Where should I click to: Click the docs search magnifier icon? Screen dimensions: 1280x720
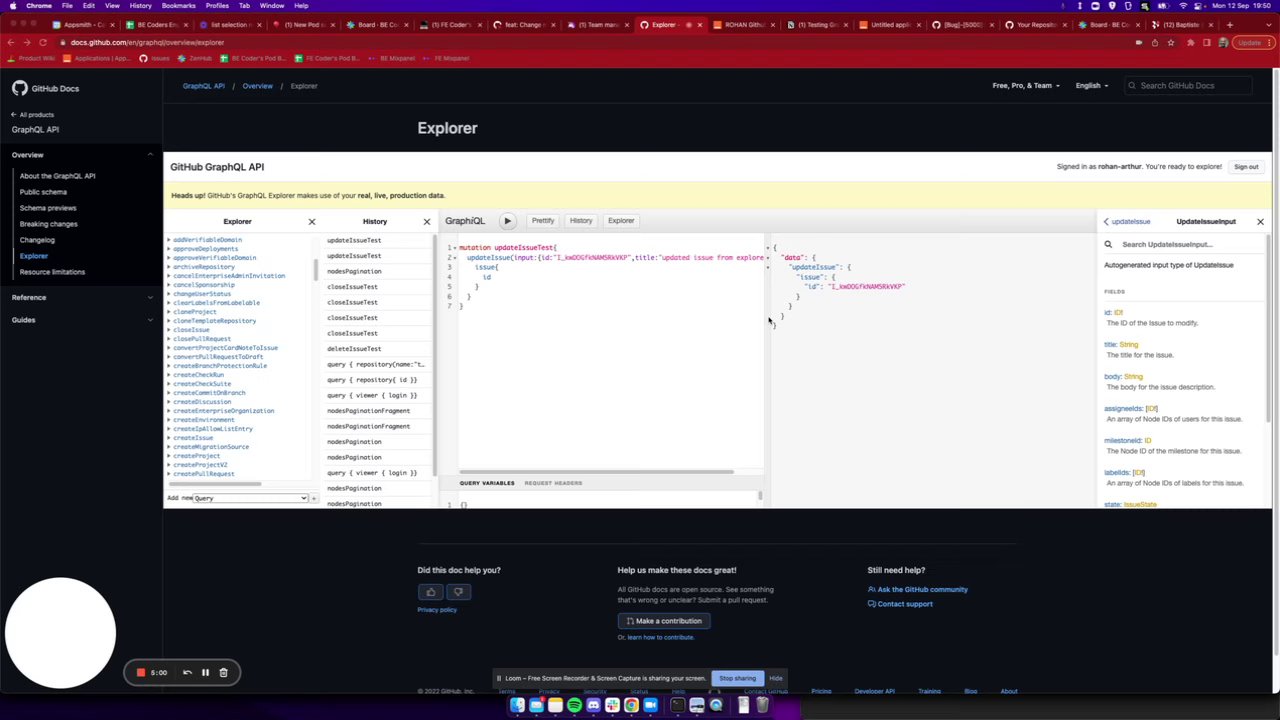(x=1108, y=244)
